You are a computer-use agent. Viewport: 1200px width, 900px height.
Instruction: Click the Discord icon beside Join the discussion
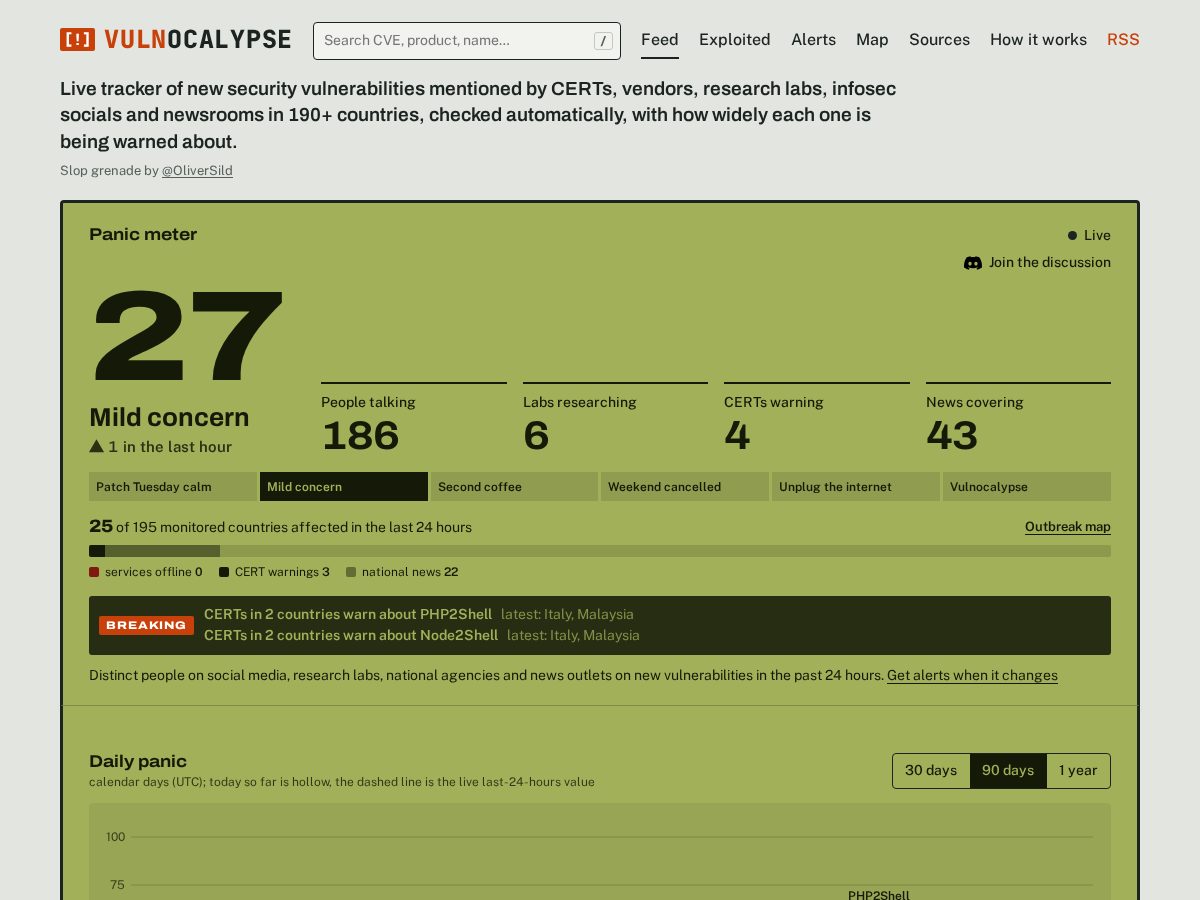(972, 263)
